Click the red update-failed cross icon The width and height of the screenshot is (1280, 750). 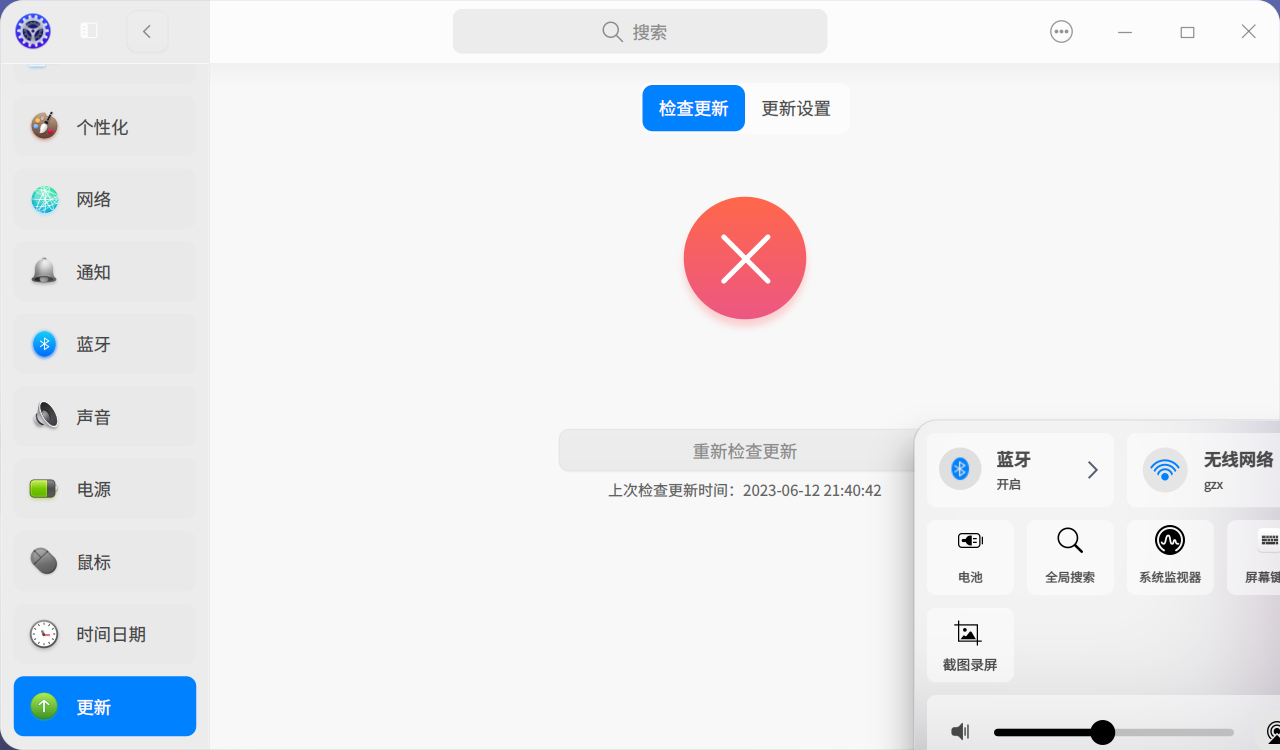pyautogui.click(x=745, y=258)
